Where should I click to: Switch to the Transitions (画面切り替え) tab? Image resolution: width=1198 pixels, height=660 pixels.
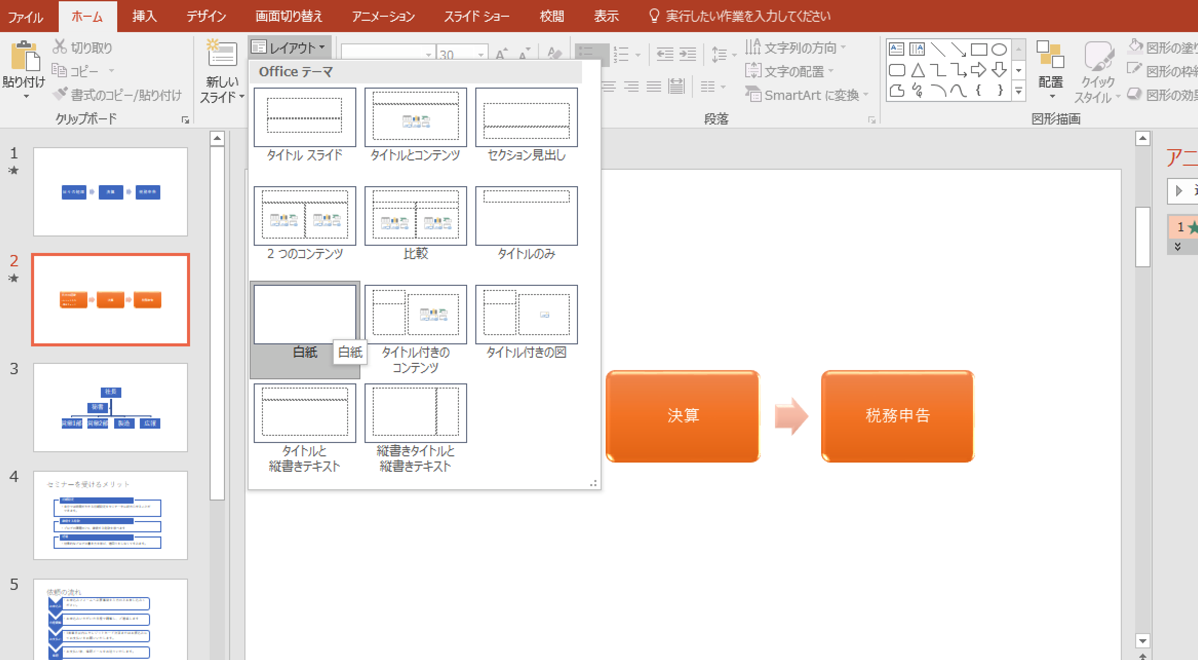(288, 16)
